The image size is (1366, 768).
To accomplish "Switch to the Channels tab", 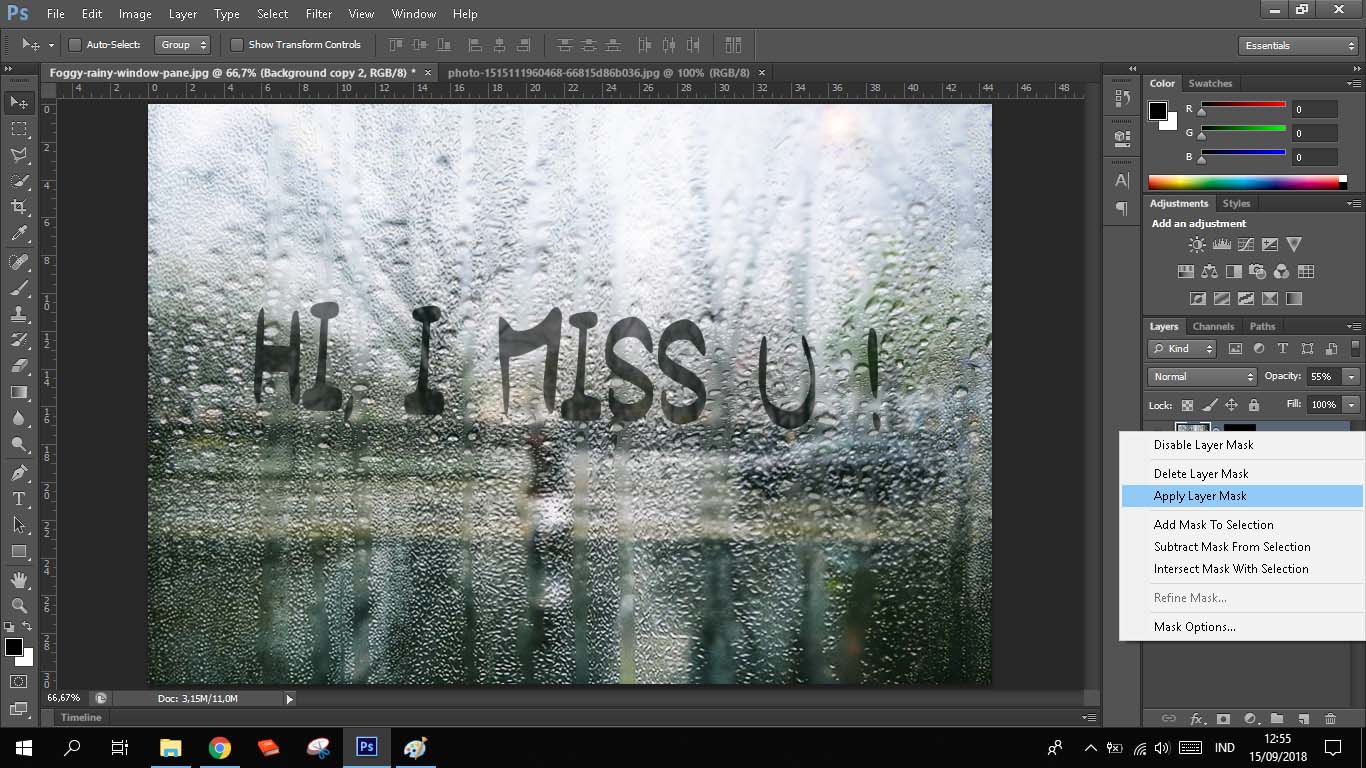I will pyautogui.click(x=1213, y=326).
